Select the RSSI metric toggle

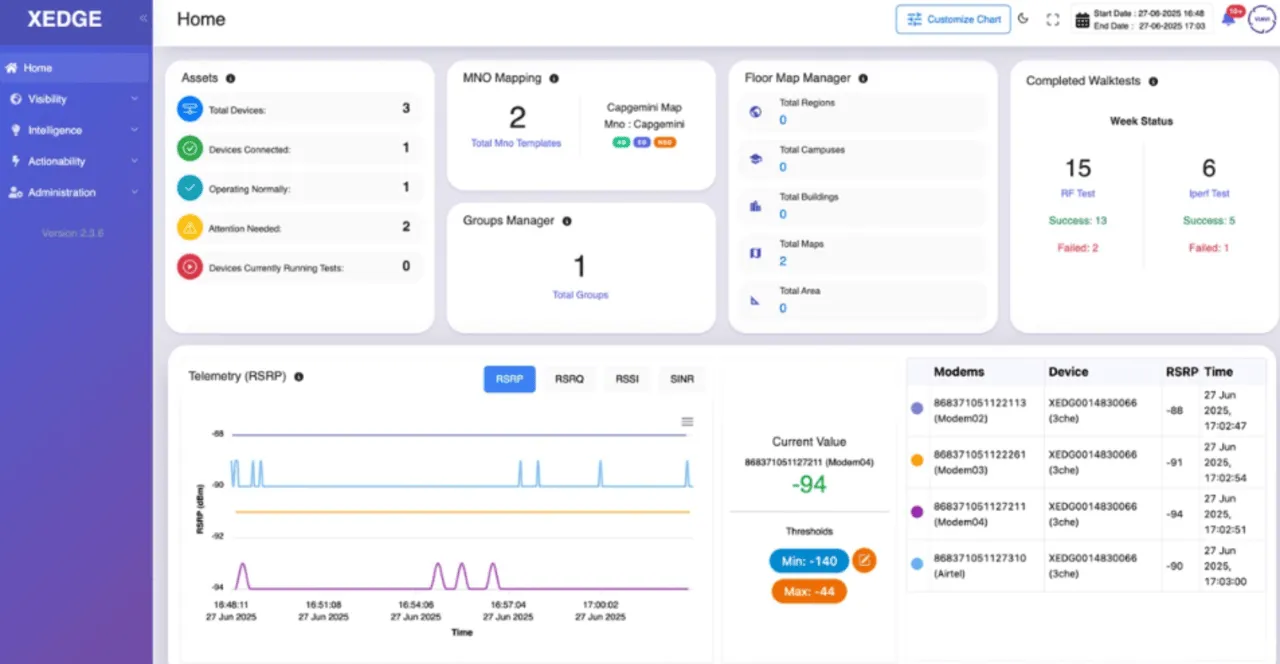pyautogui.click(x=627, y=379)
